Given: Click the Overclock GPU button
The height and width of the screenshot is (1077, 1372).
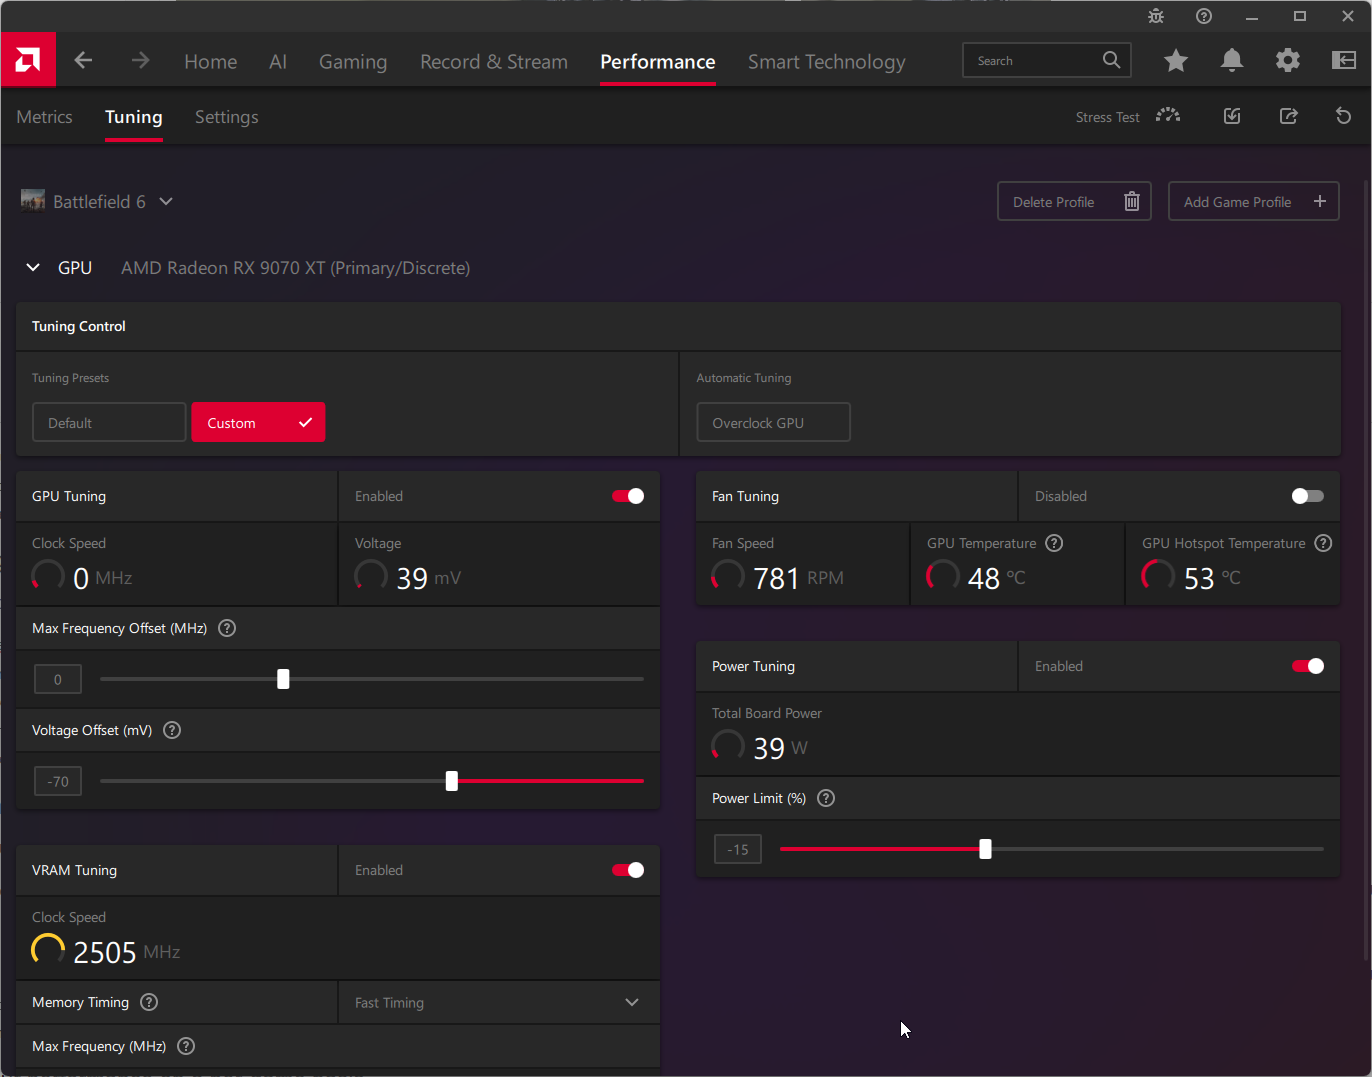Looking at the screenshot, I should [773, 422].
